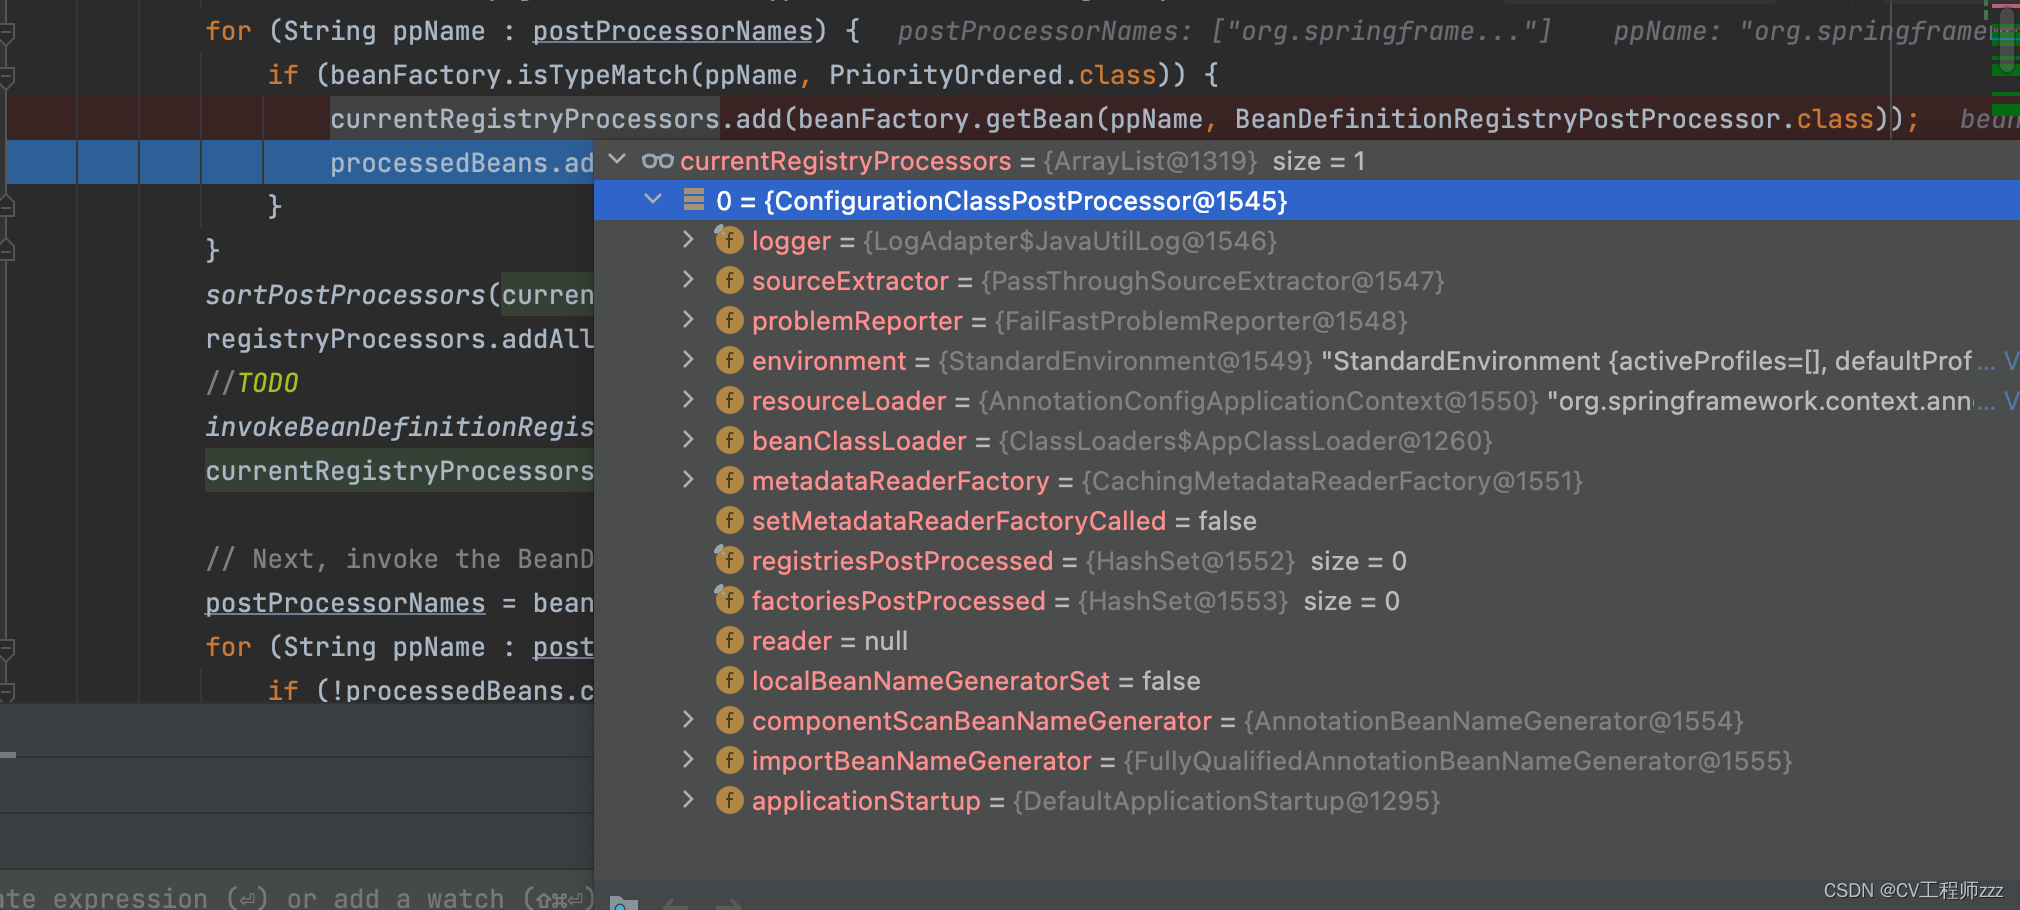Click the AnnotationBeanNameGenerator@1554 value

pos(1493,721)
